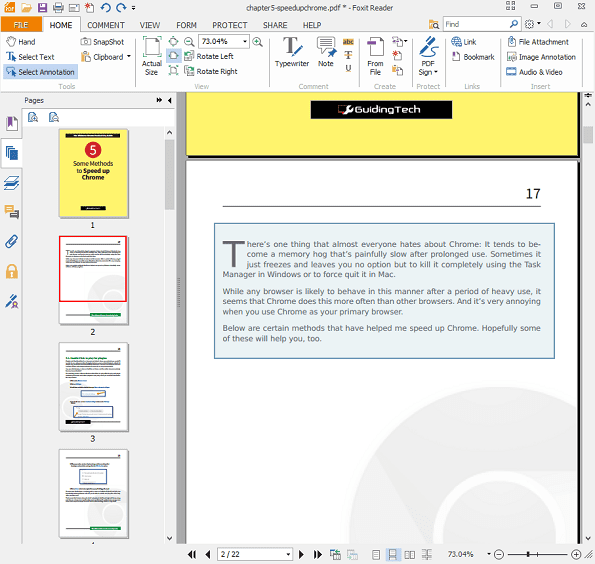Insert an Image Annotation
595x564 pixels.
coord(541,57)
